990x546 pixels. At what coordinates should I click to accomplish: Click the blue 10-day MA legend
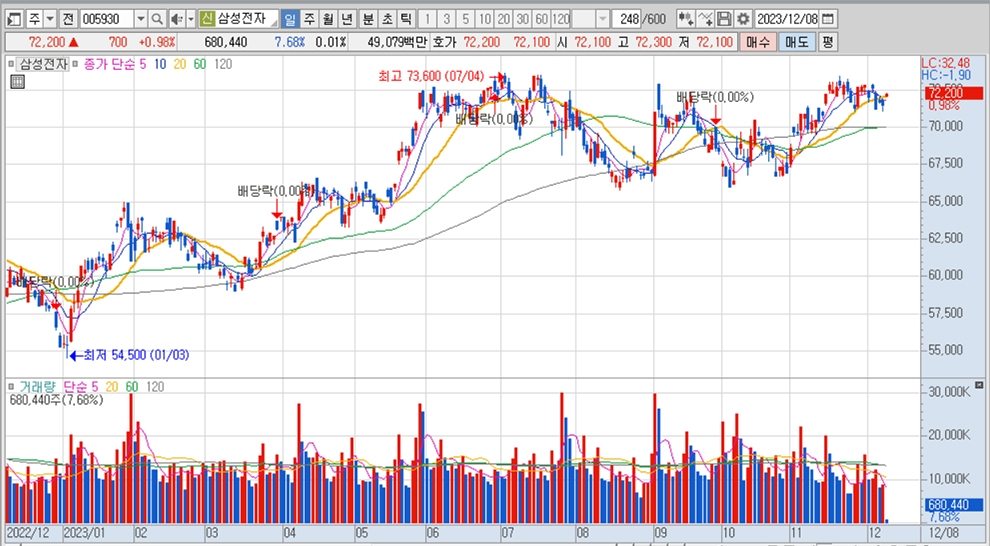(x=160, y=64)
